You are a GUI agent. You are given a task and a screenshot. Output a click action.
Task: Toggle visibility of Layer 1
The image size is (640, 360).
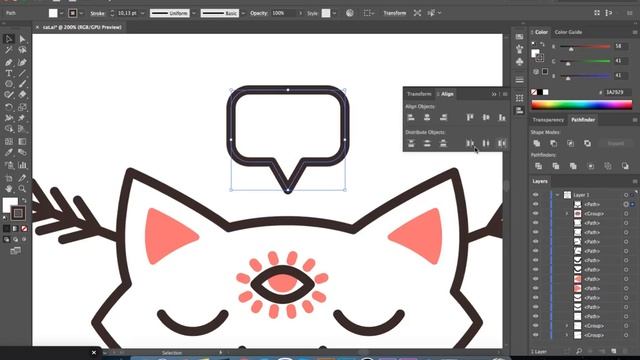(536, 195)
